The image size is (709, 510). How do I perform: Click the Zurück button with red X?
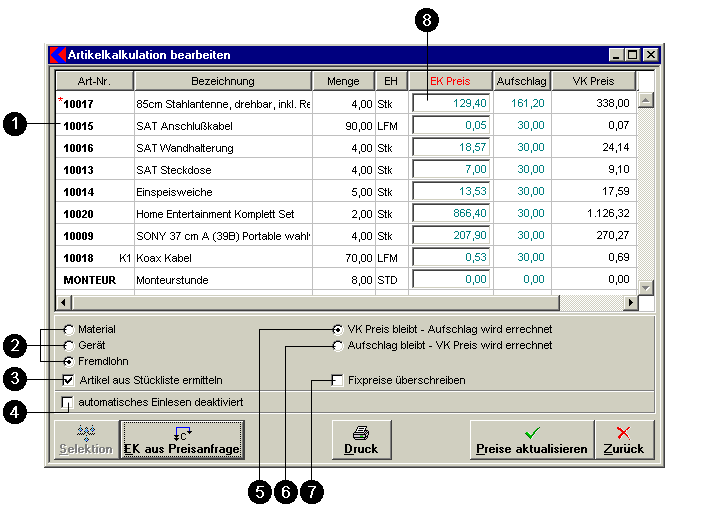(x=623, y=439)
